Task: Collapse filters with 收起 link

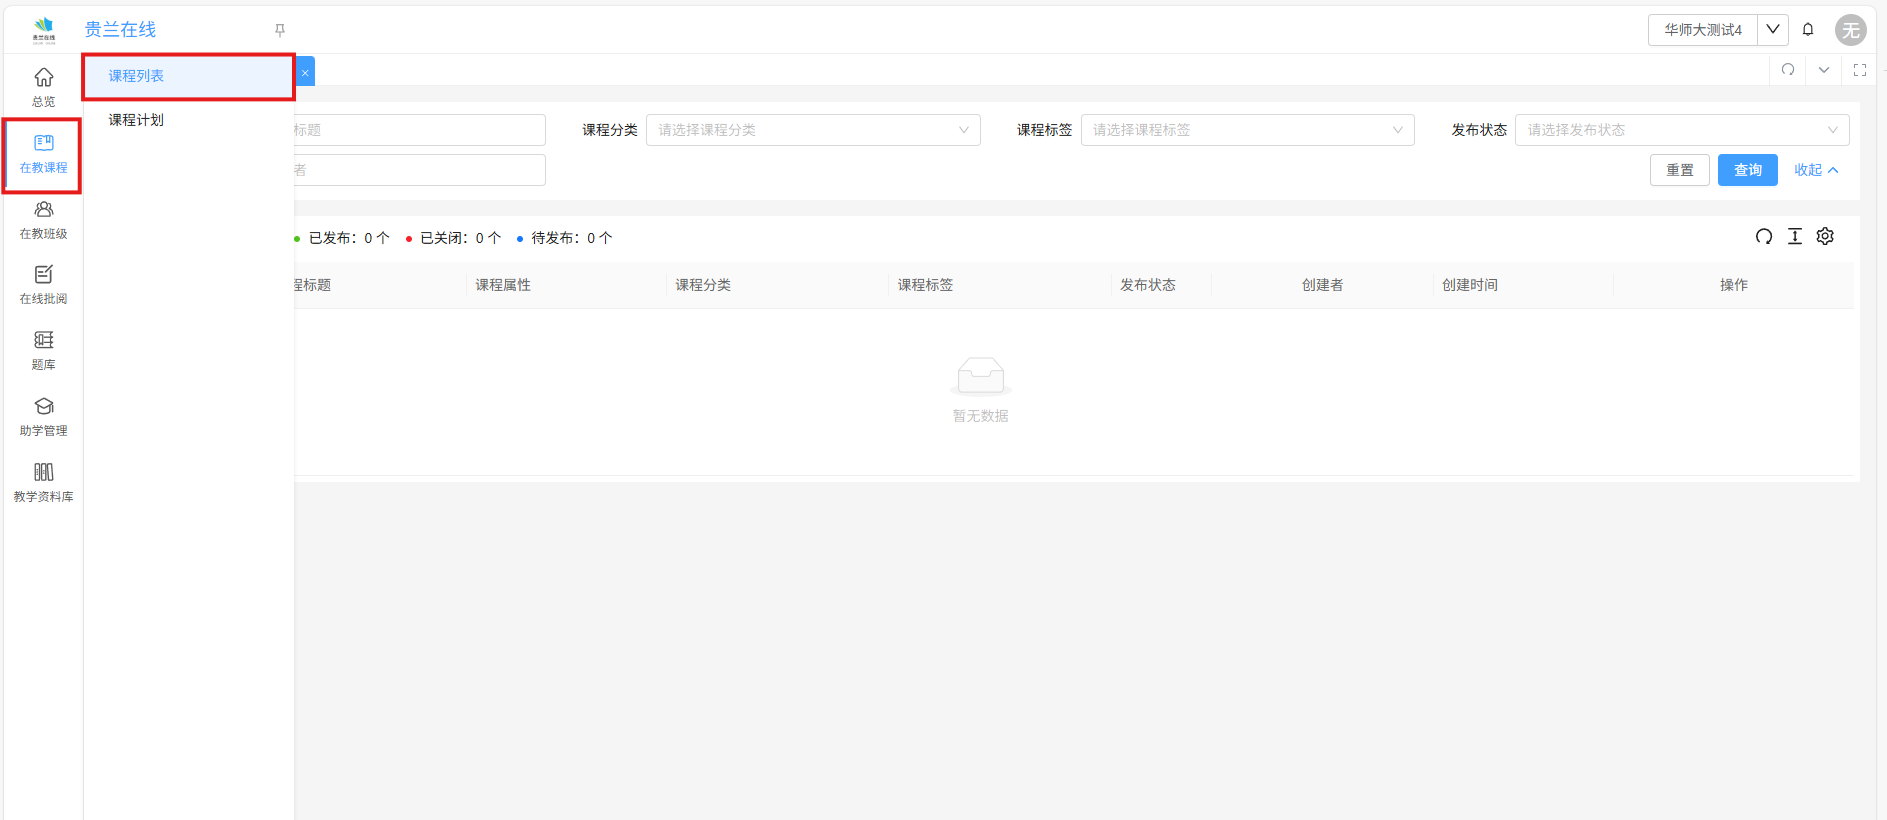Action: [x=1815, y=170]
